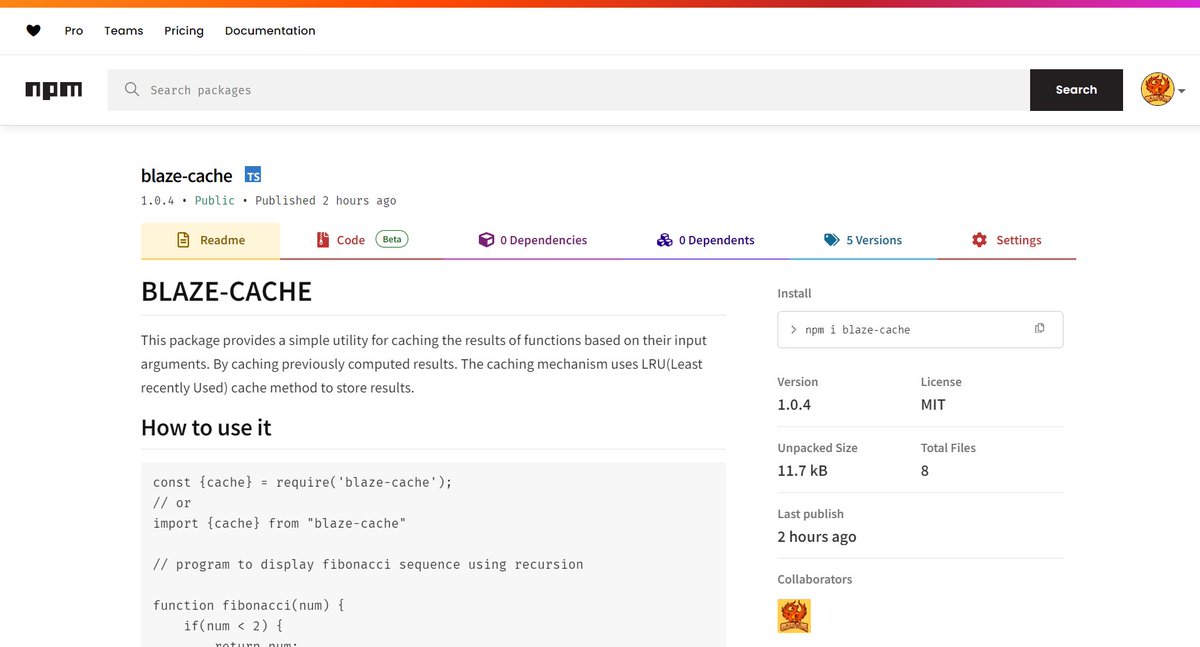Image resolution: width=1200 pixels, height=647 pixels.
Task: Switch to the Code tab
Action: pyautogui.click(x=362, y=240)
